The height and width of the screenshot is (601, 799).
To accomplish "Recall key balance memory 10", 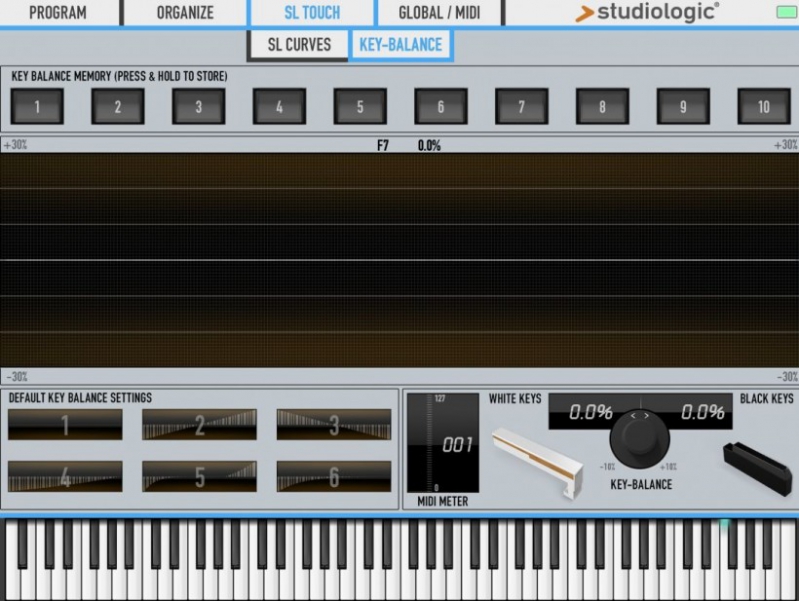I will pos(764,107).
